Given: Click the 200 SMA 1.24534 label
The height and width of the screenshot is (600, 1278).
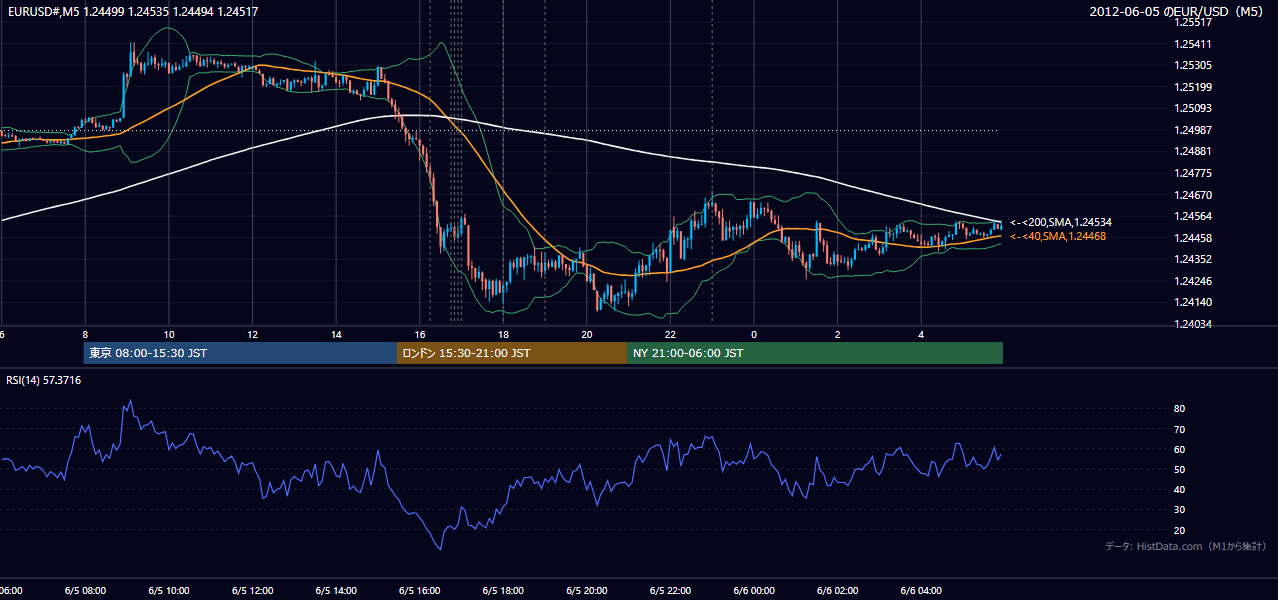Looking at the screenshot, I should coord(1061,222).
